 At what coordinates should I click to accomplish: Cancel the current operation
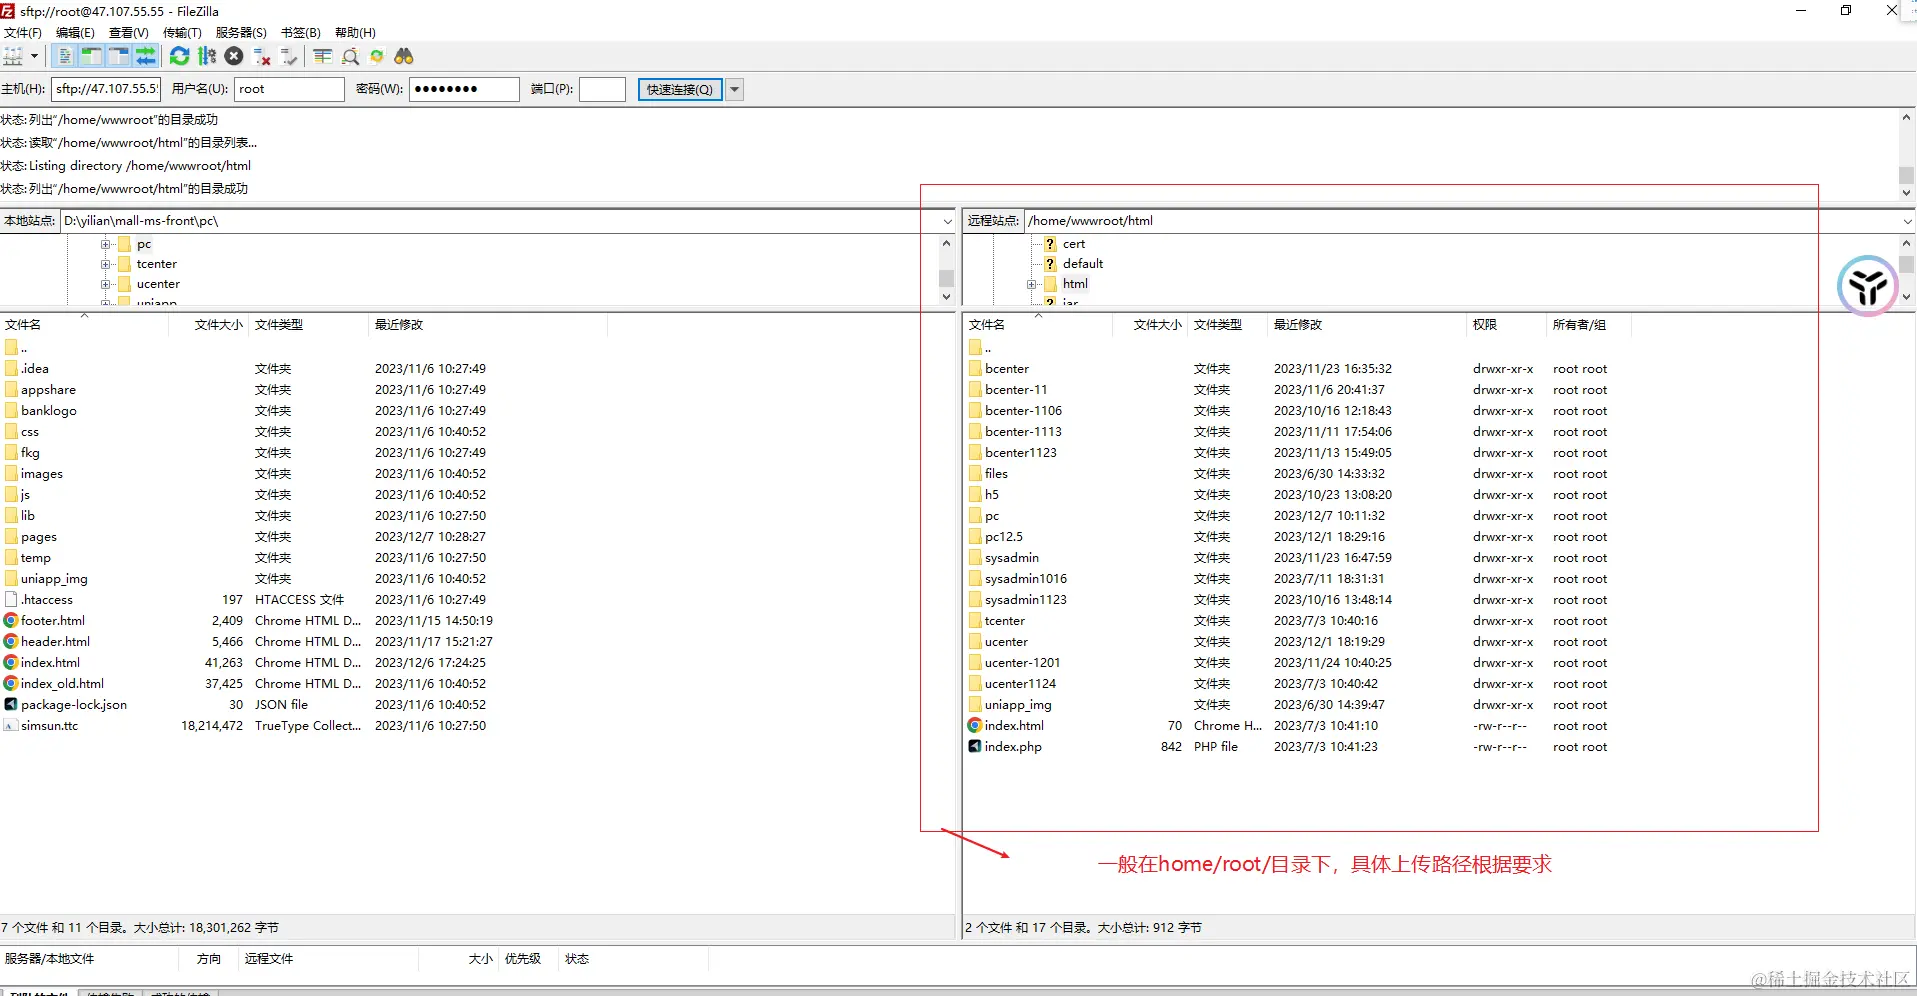(234, 56)
